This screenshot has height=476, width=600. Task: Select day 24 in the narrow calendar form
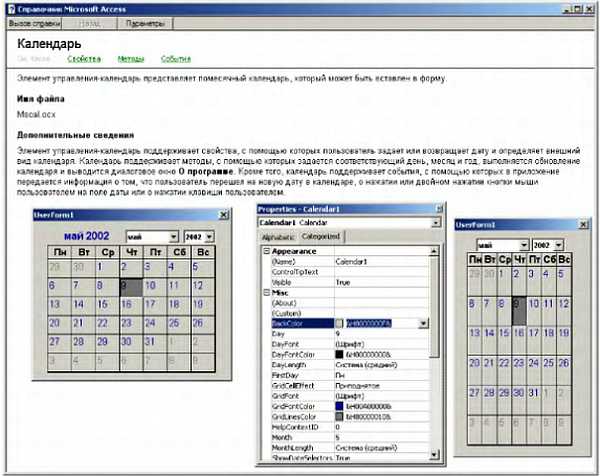[534, 370]
